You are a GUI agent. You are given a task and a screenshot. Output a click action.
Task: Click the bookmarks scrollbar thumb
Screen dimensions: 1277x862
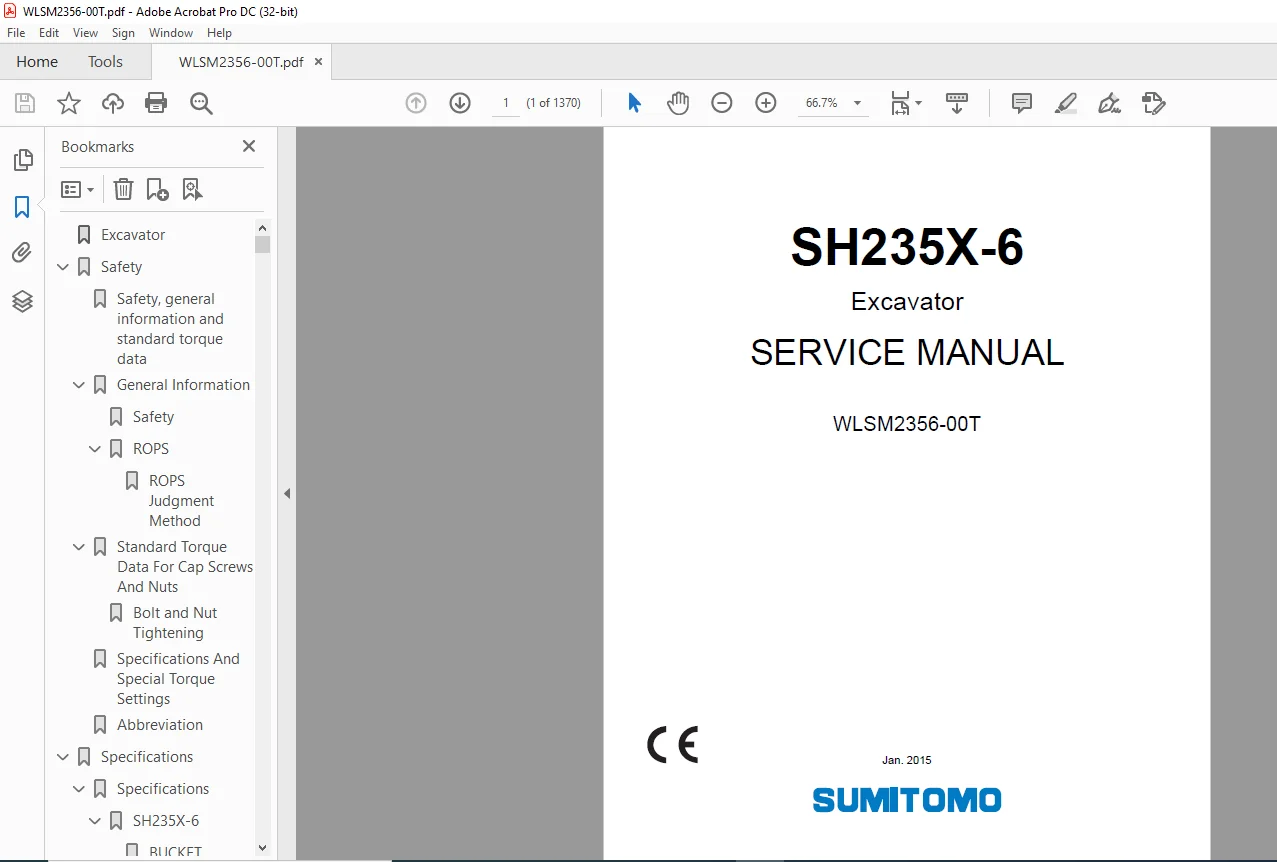pyautogui.click(x=262, y=244)
